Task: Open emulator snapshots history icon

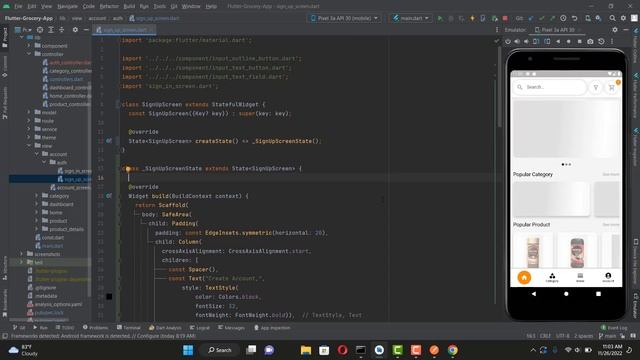Action: pos(601,41)
